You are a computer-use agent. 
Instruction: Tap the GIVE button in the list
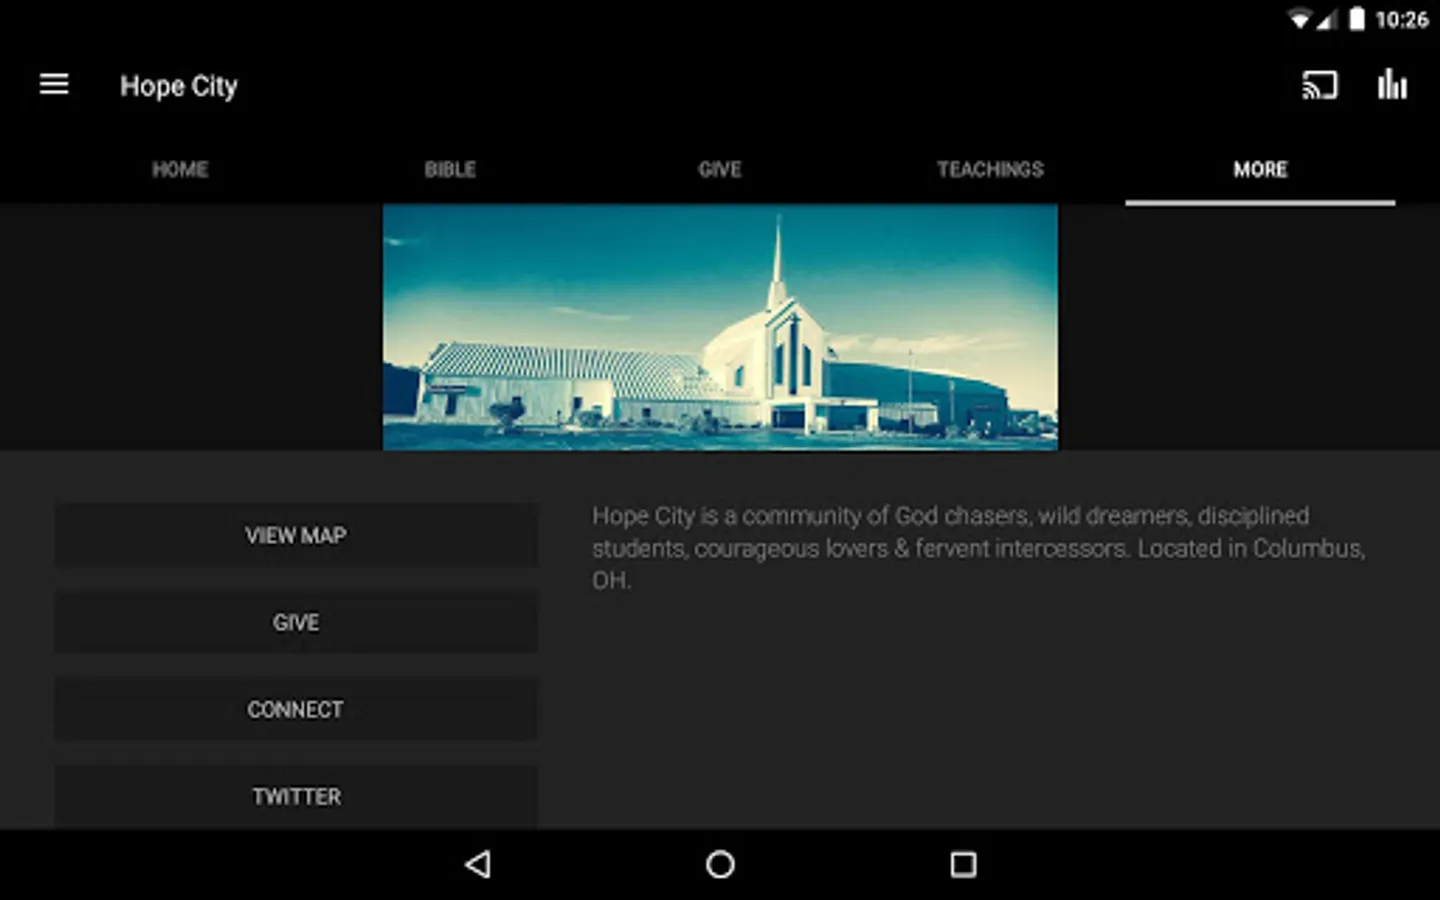[x=296, y=622]
